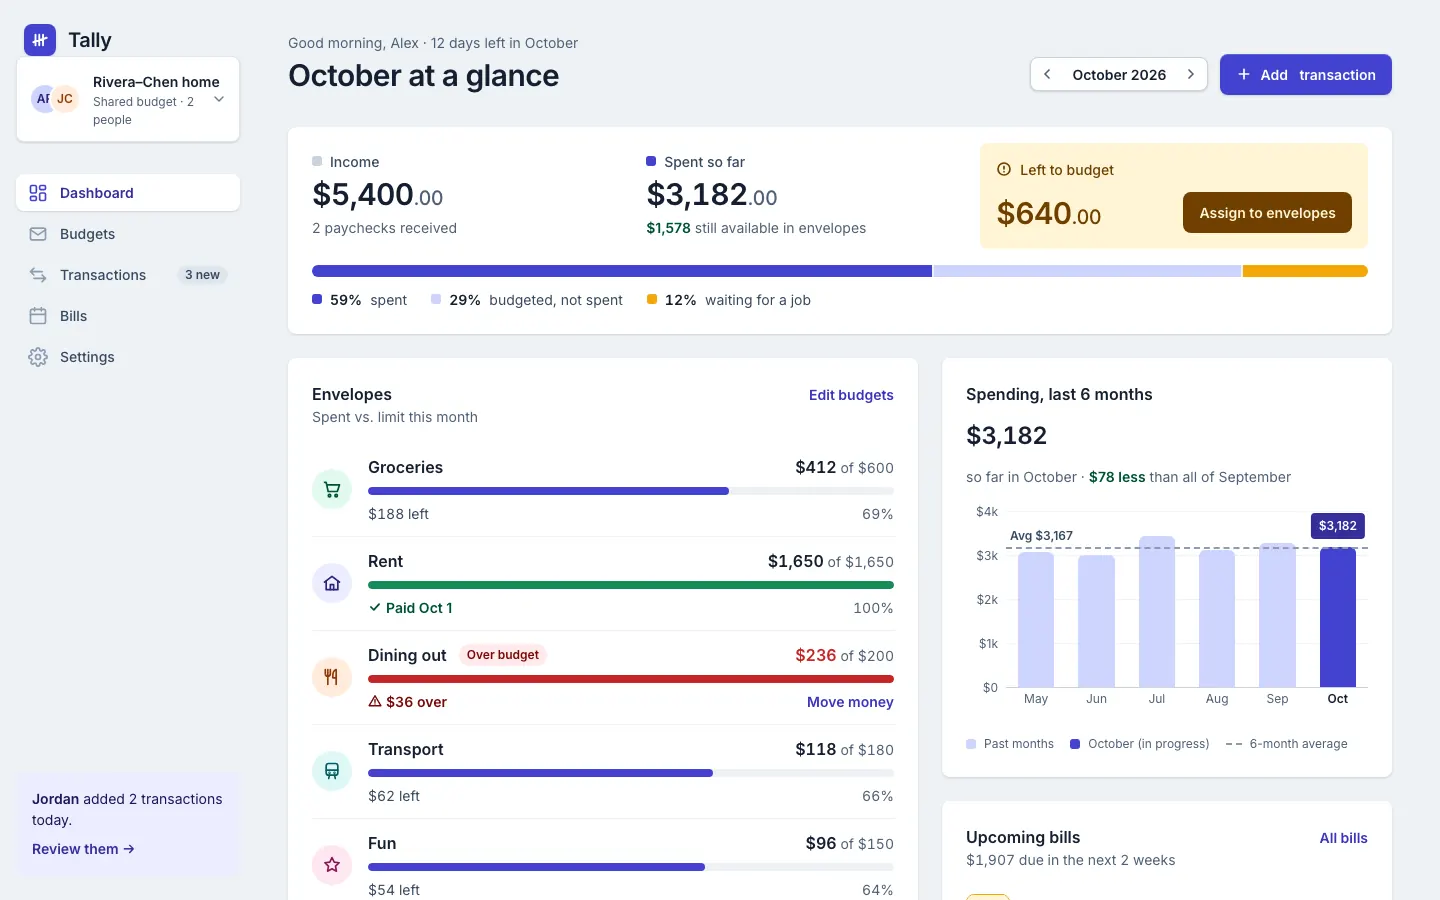Click the Aug bar in spending chart
This screenshot has height=900, width=1440.
(x=1217, y=618)
